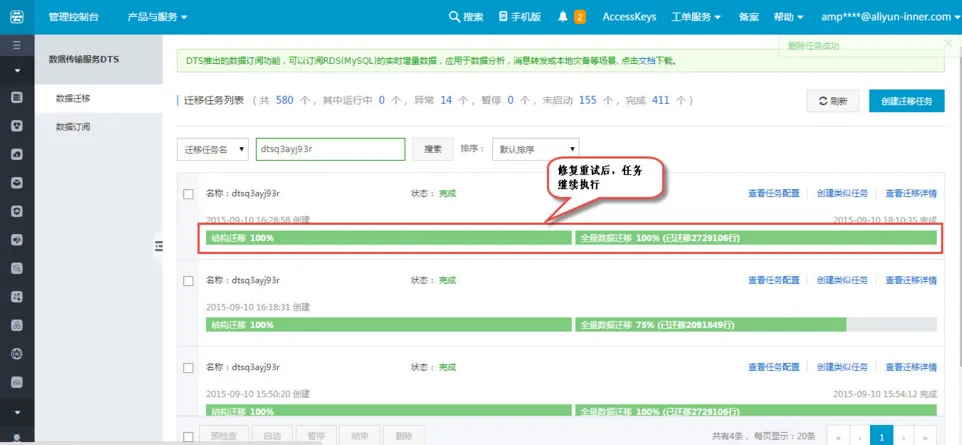Click the 14 abnormal tasks count
962x445 pixels.
pyautogui.click(x=446, y=100)
